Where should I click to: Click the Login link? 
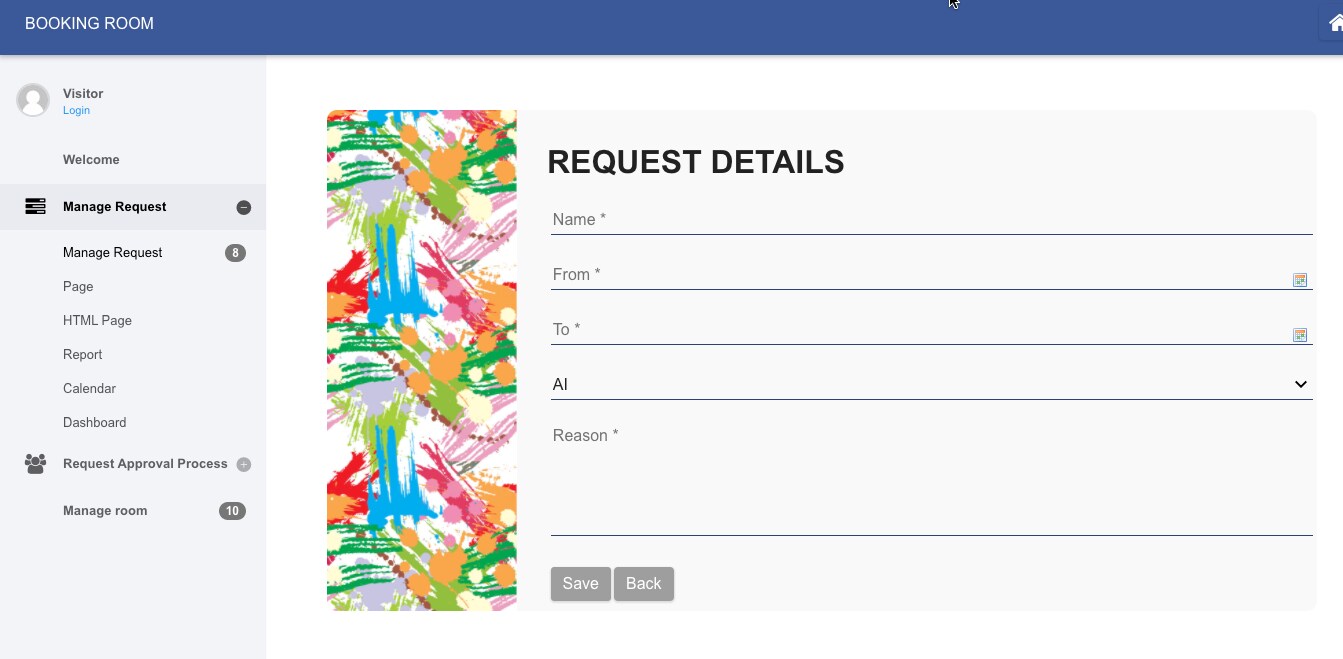76,110
